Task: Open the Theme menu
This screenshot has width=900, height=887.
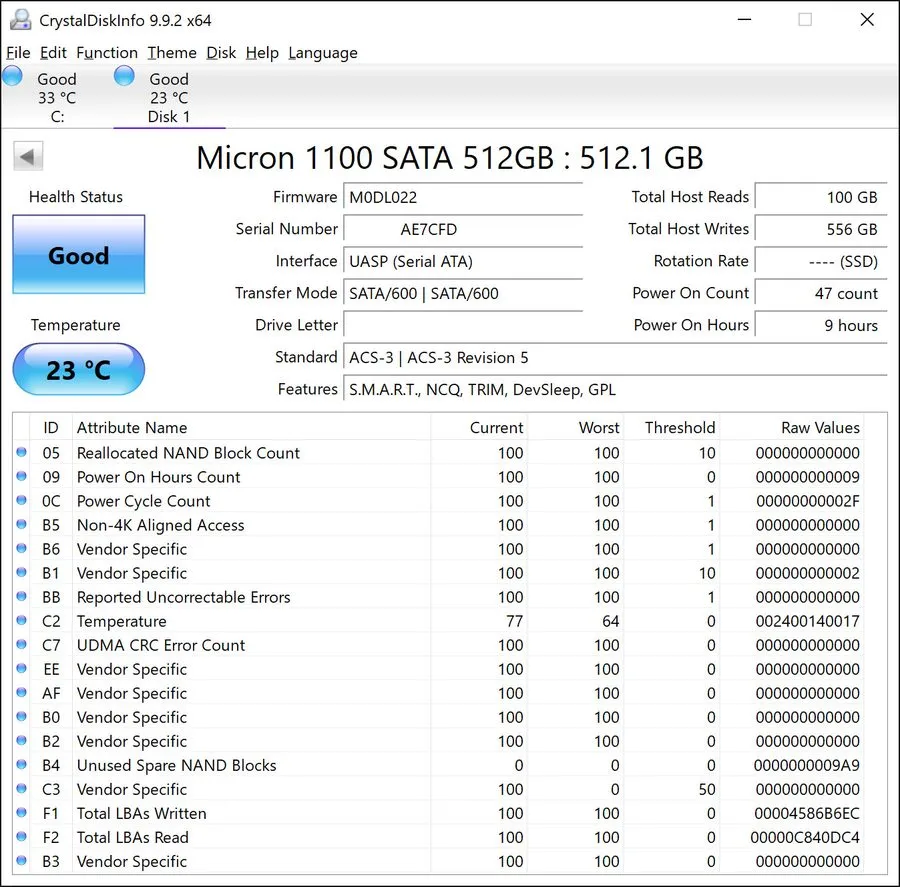Action: coord(172,53)
